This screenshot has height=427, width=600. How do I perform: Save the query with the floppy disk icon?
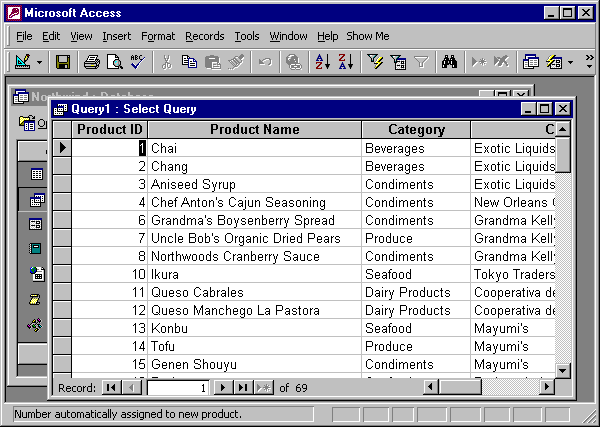pos(63,62)
